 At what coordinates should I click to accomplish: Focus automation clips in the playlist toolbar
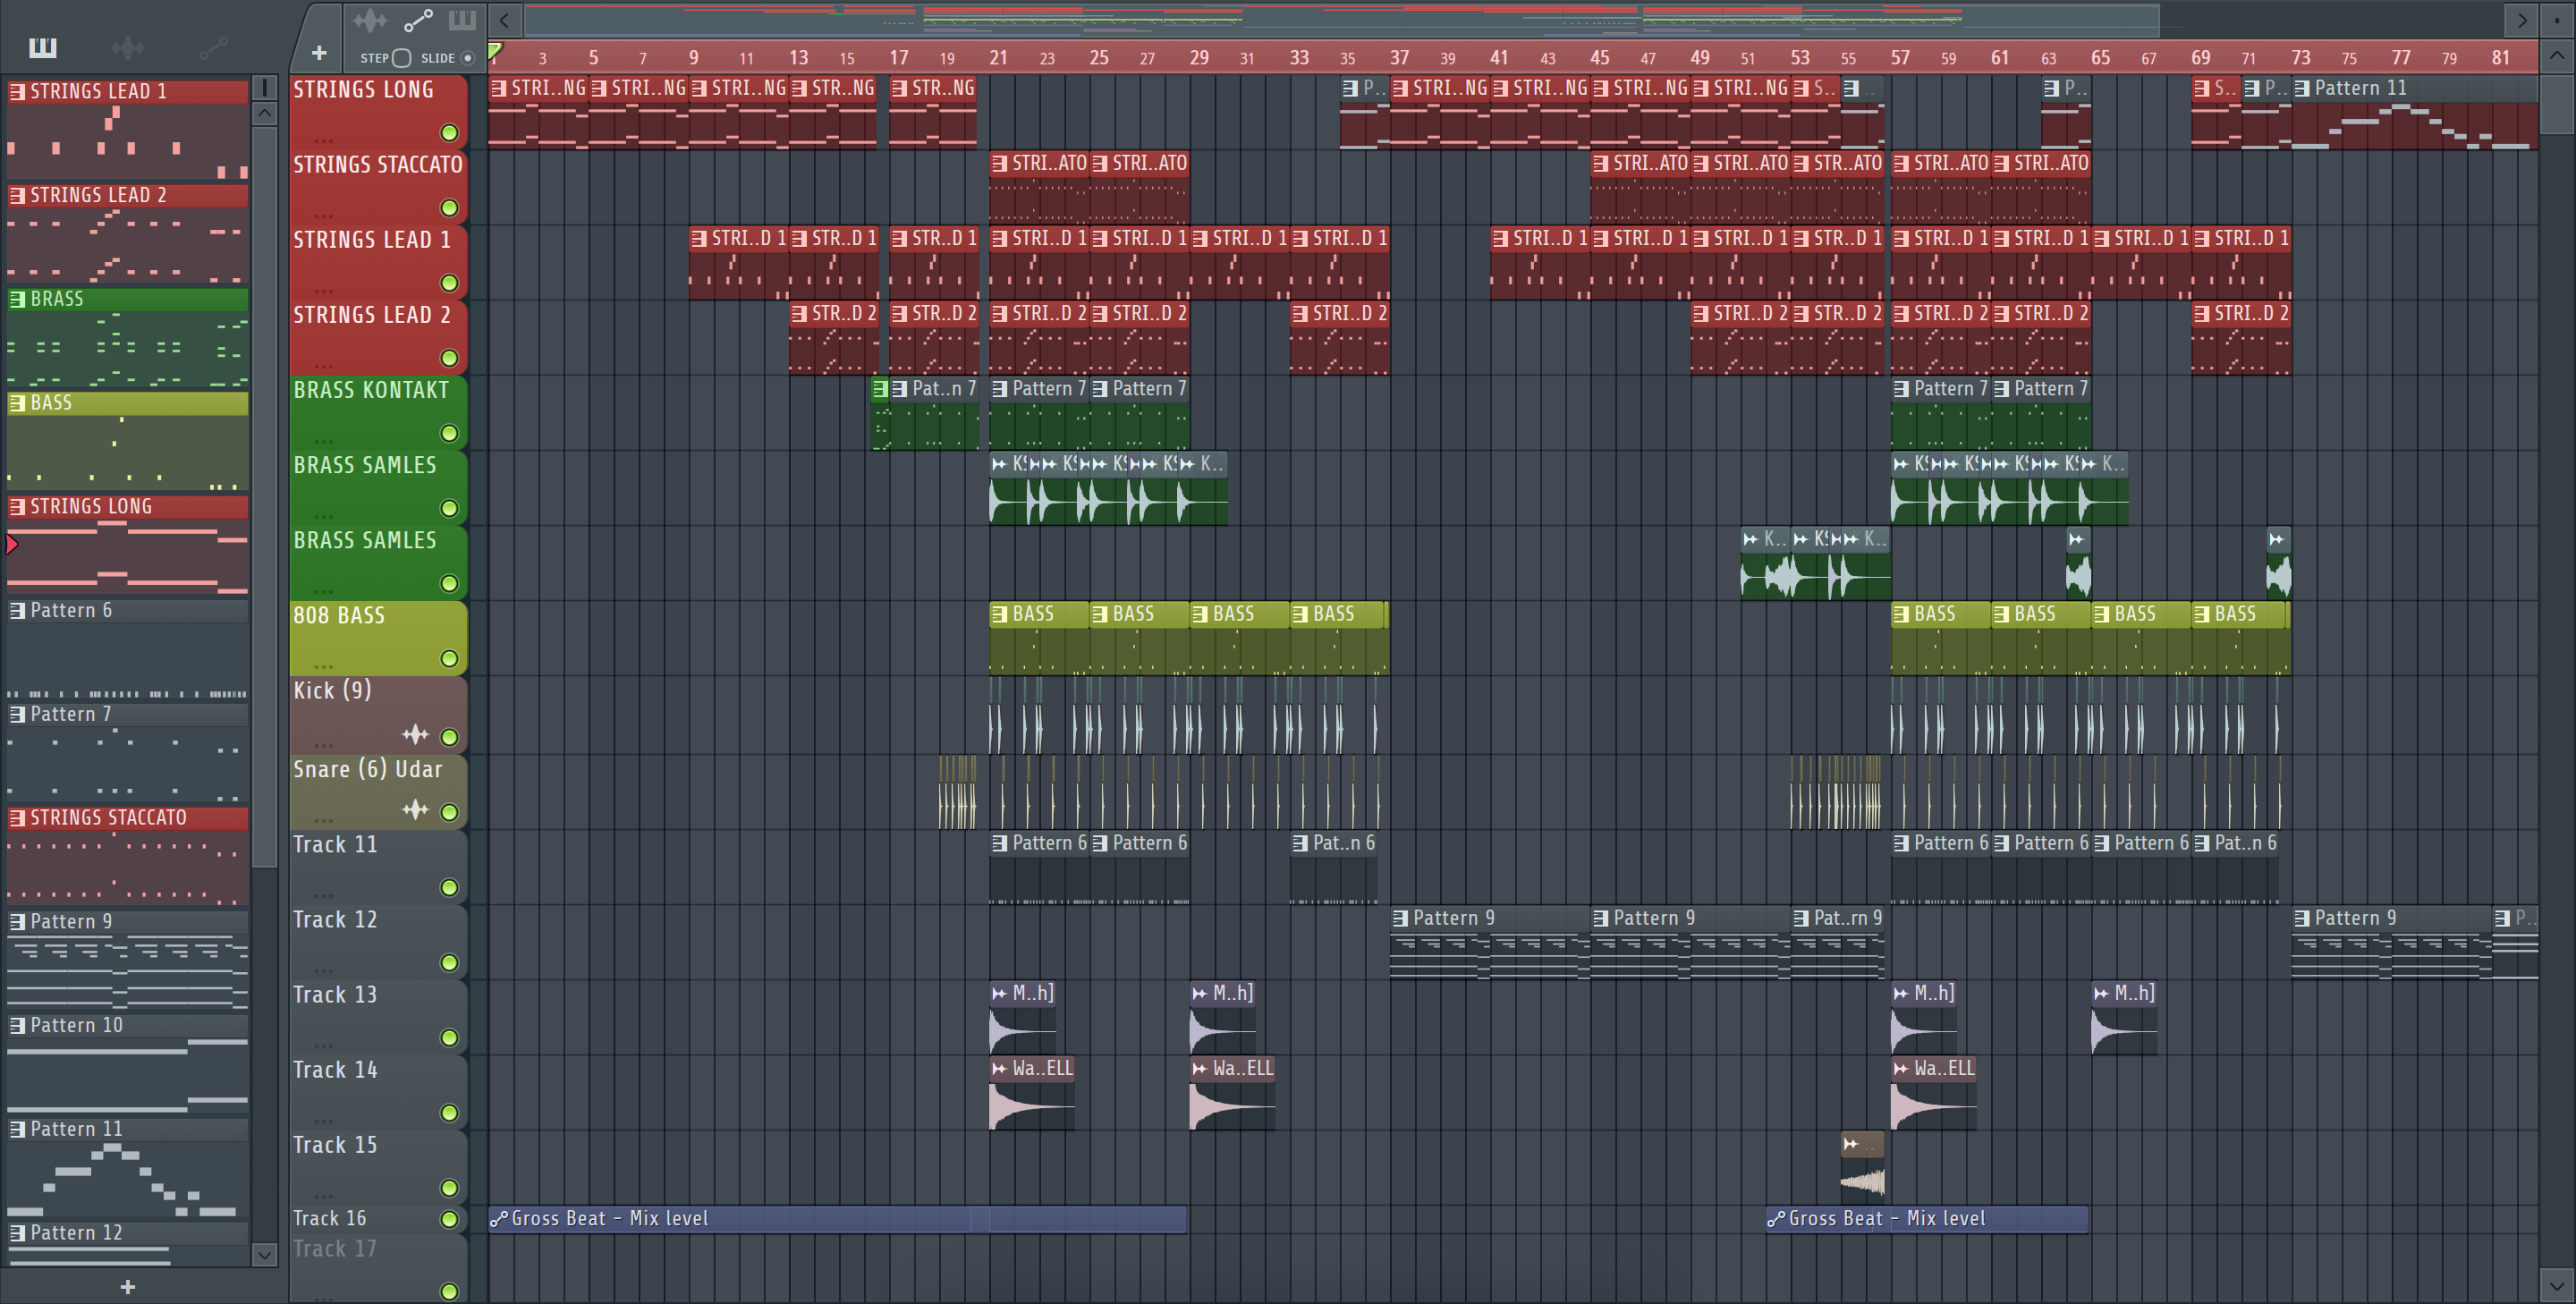[x=417, y=19]
